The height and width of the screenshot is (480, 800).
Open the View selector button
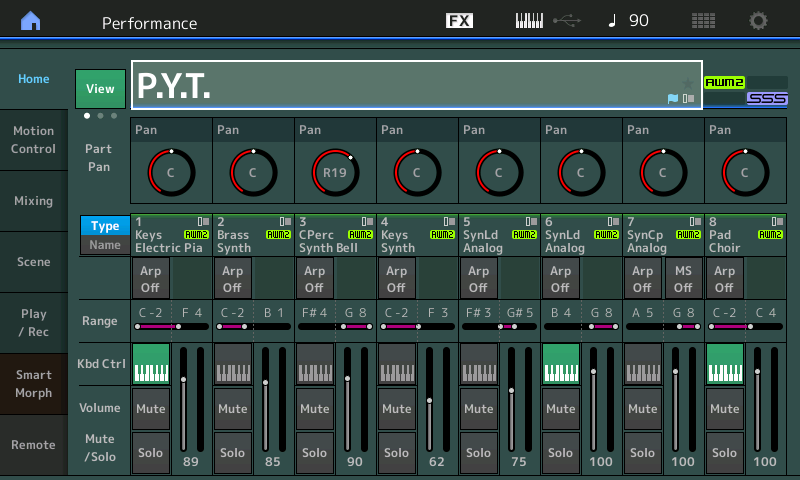coord(100,88)
